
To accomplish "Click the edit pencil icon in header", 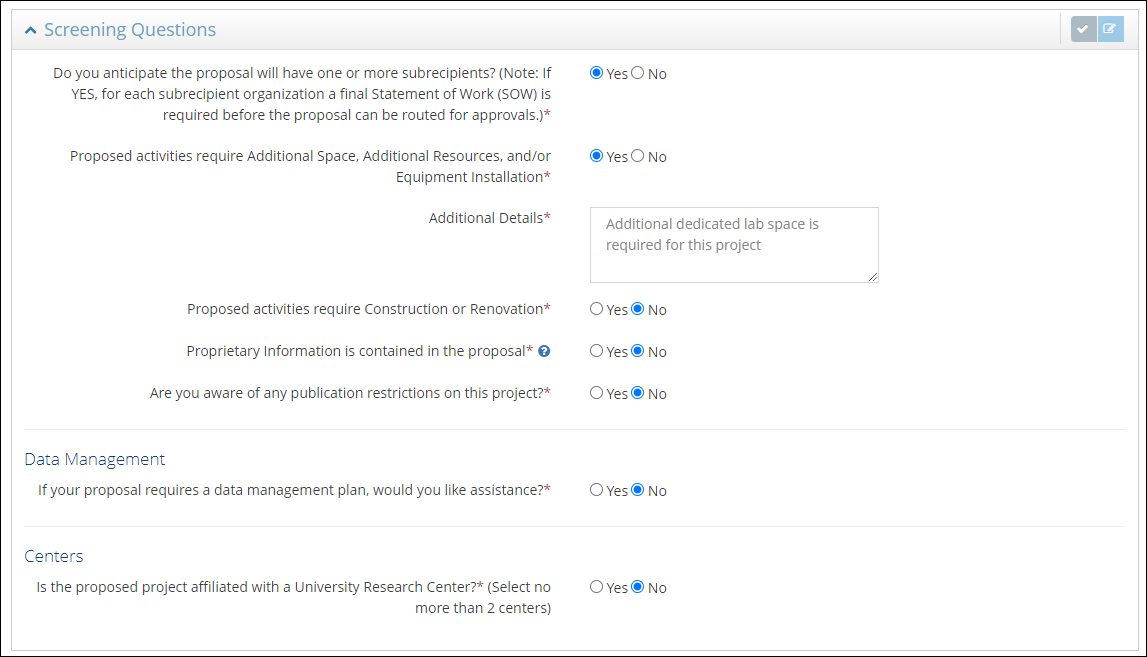I will [x=1109, y=29].
